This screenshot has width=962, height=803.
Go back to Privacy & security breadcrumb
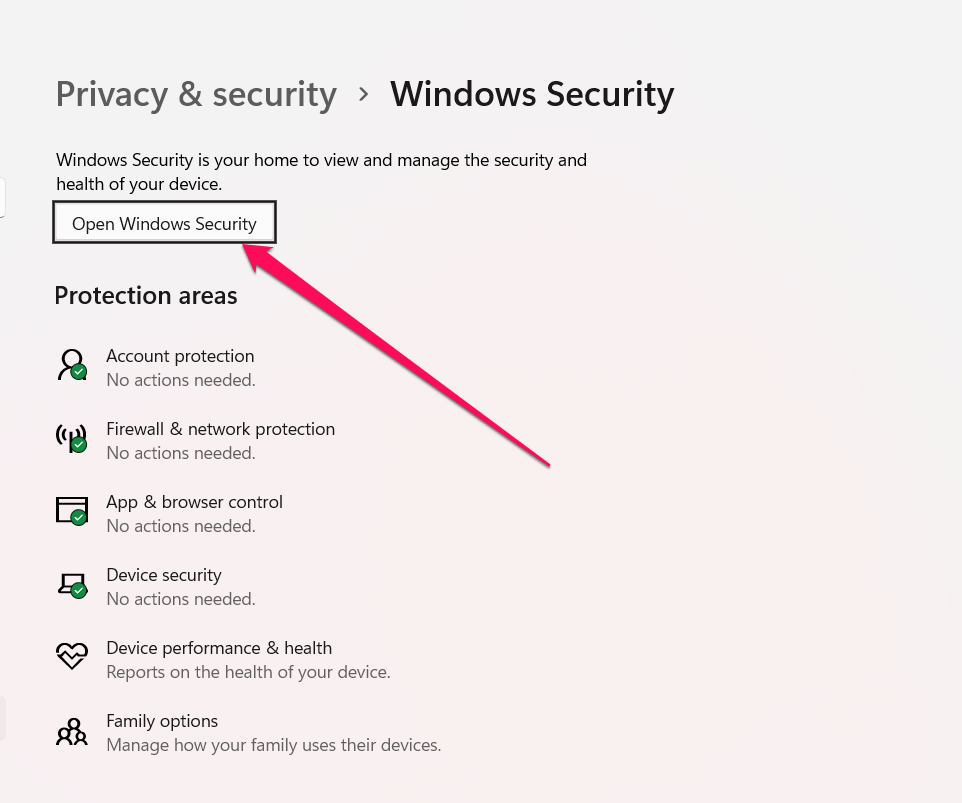pyautogui.click(x=196, y=94)
